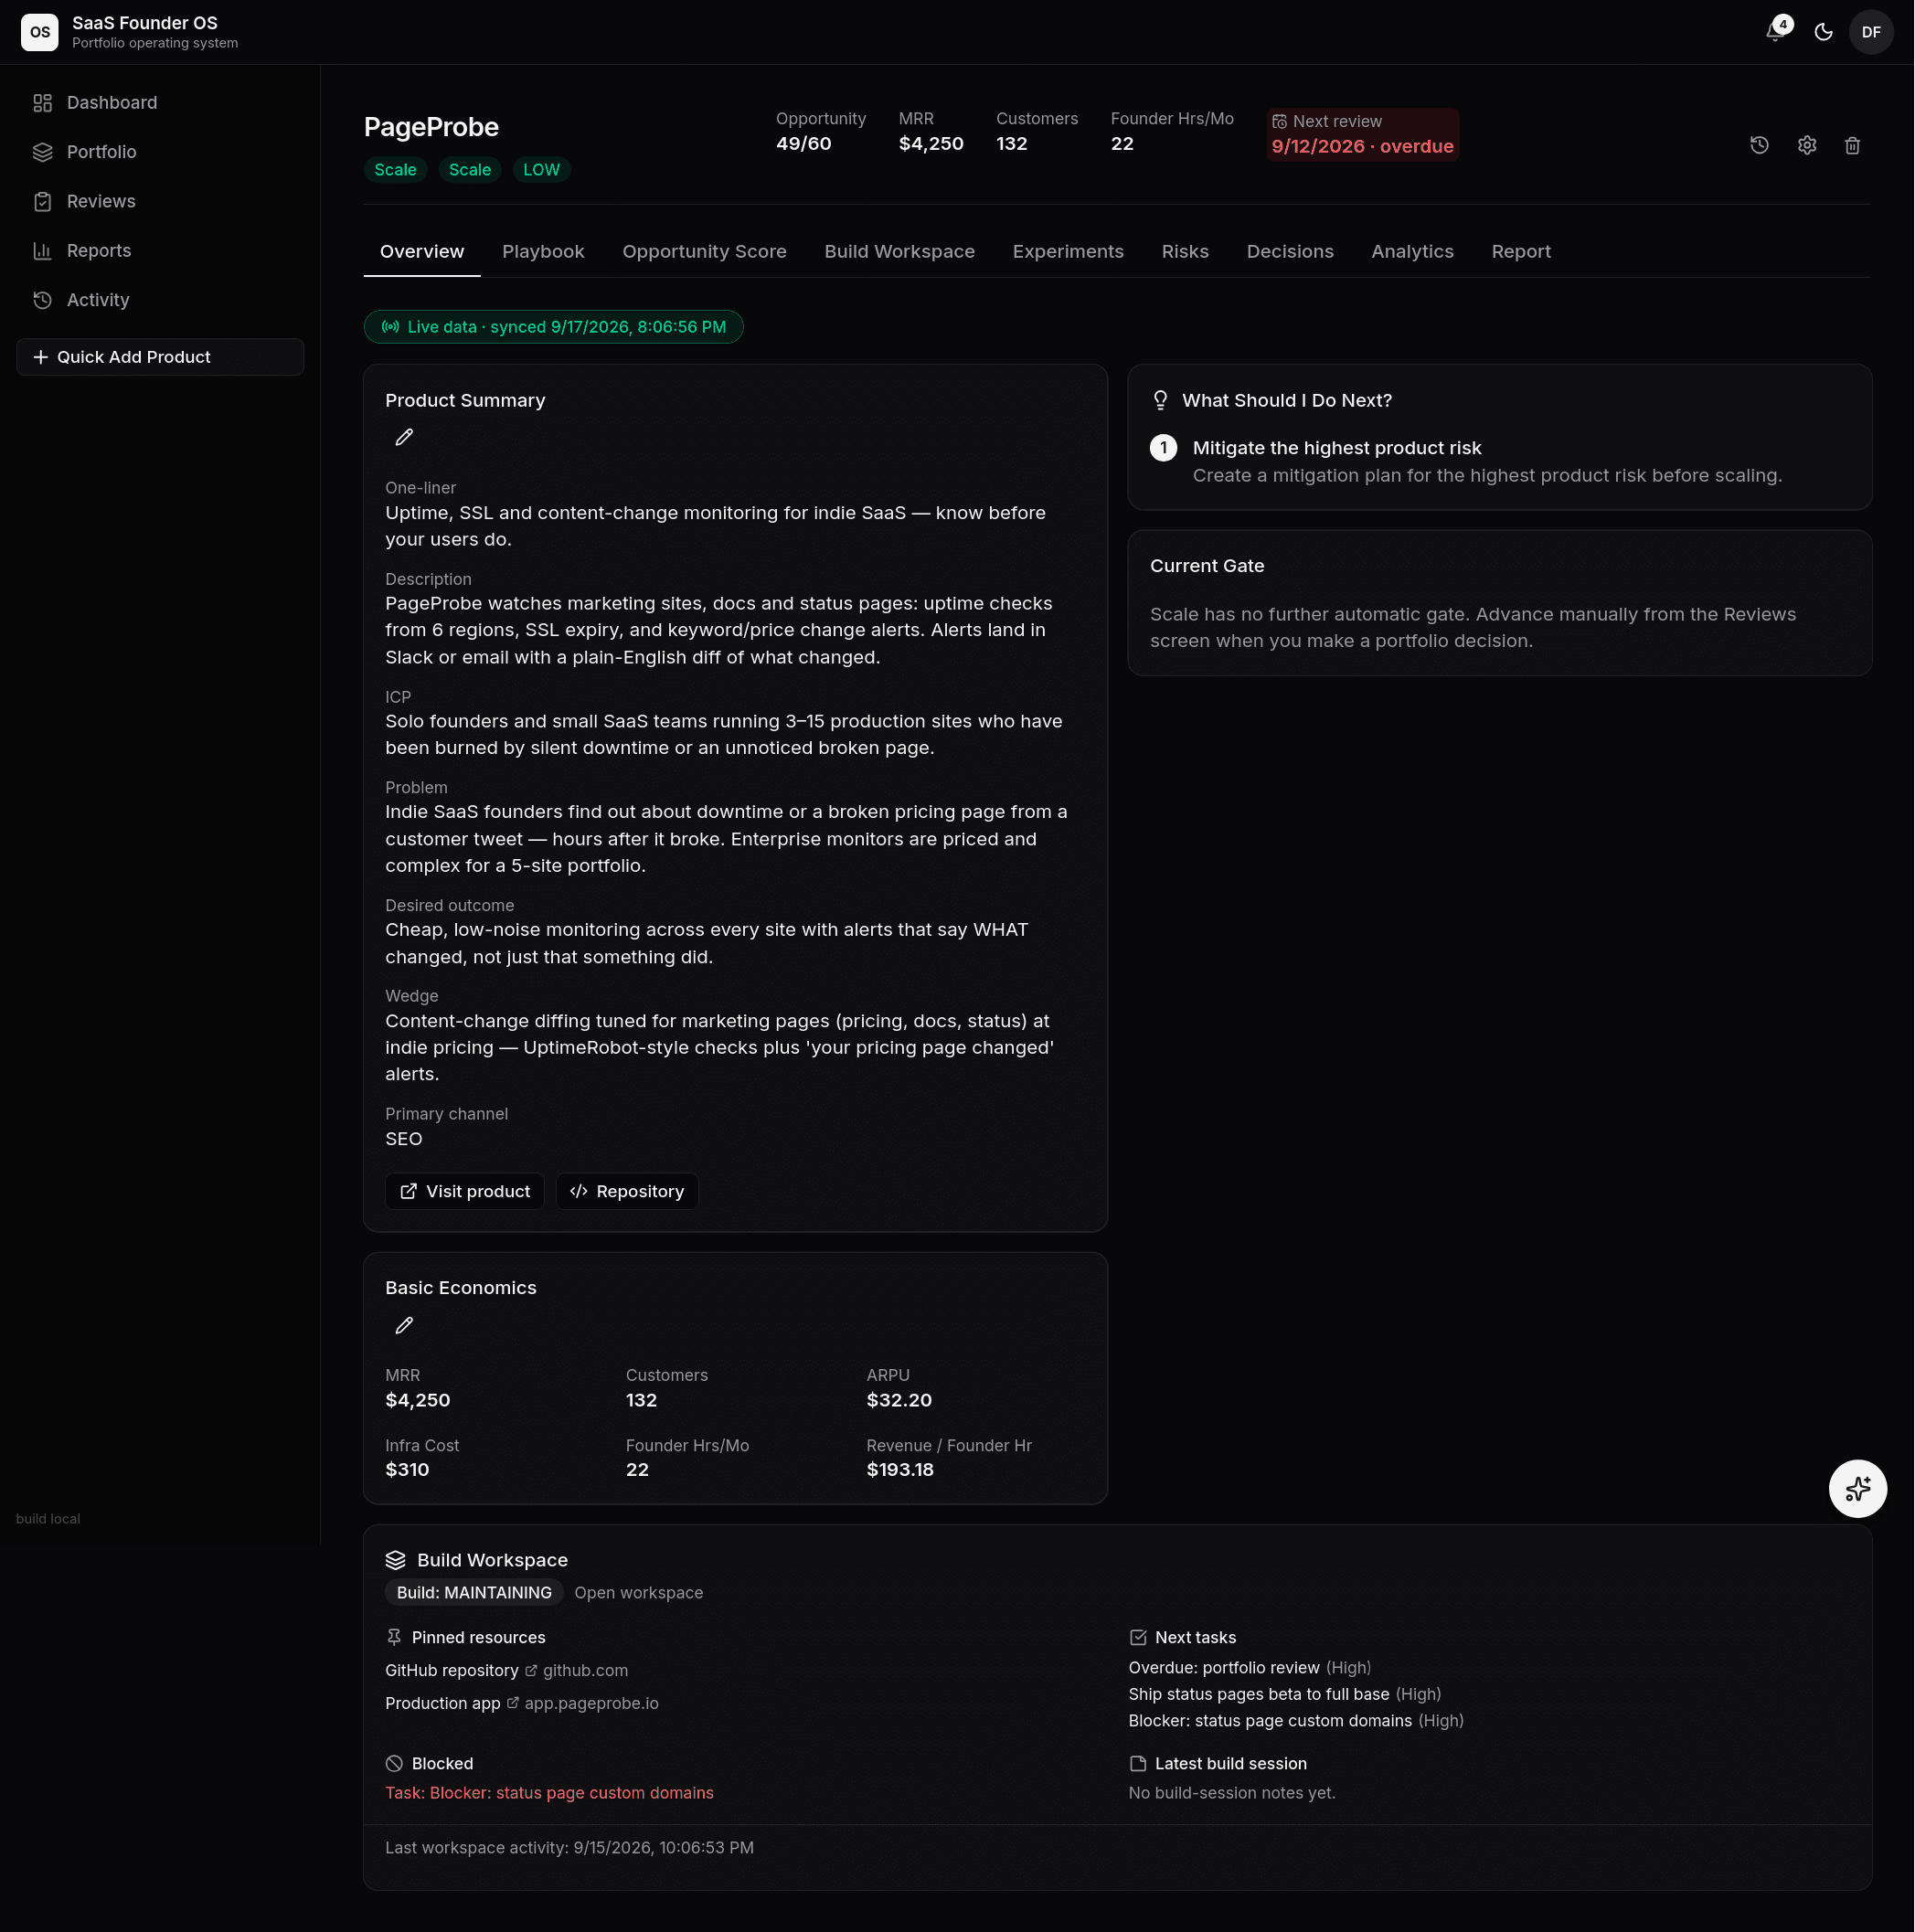The image size is (1915, 1932).
Task: Click the lightbulb icon beside What Should I Do Next
Action: tap(1160, 400)
